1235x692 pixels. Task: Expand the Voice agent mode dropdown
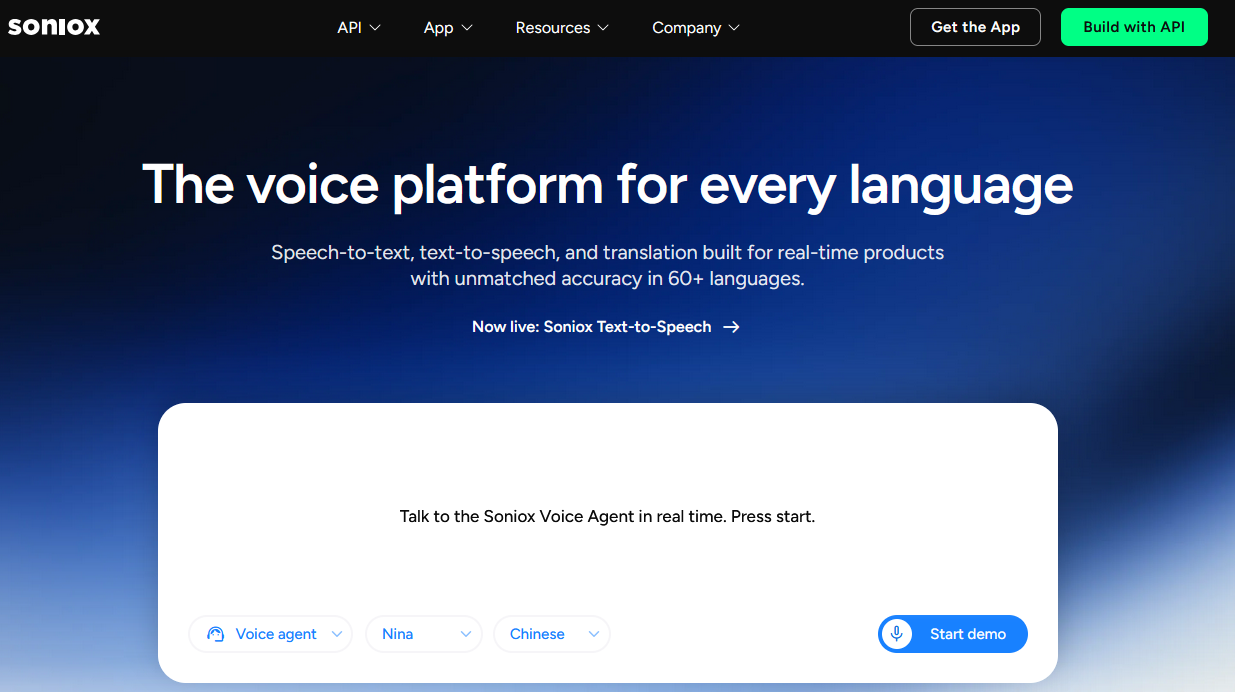270,634
